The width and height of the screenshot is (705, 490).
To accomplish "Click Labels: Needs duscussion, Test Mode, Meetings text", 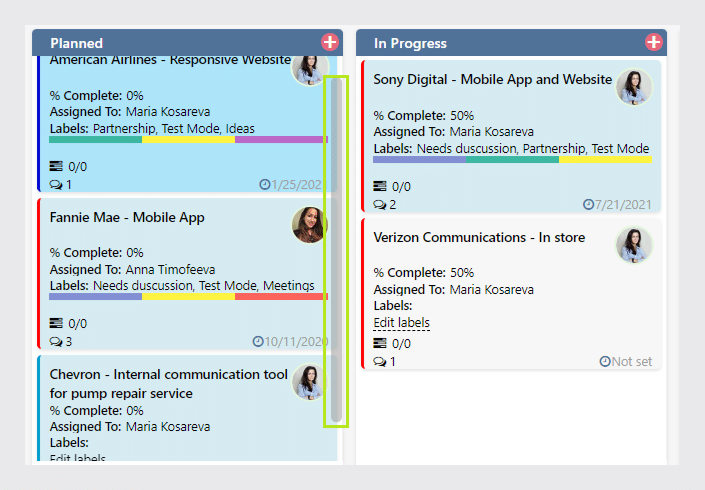I will 182,285.
